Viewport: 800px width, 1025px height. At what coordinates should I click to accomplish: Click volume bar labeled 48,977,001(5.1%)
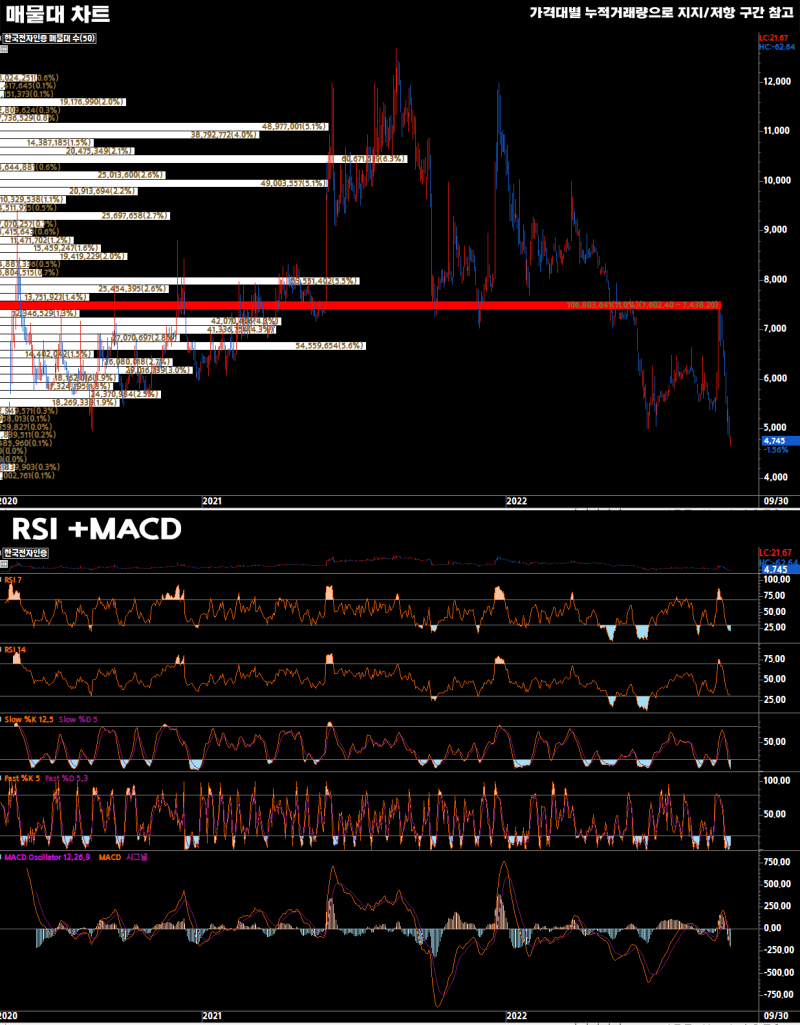tap(164, 126)
